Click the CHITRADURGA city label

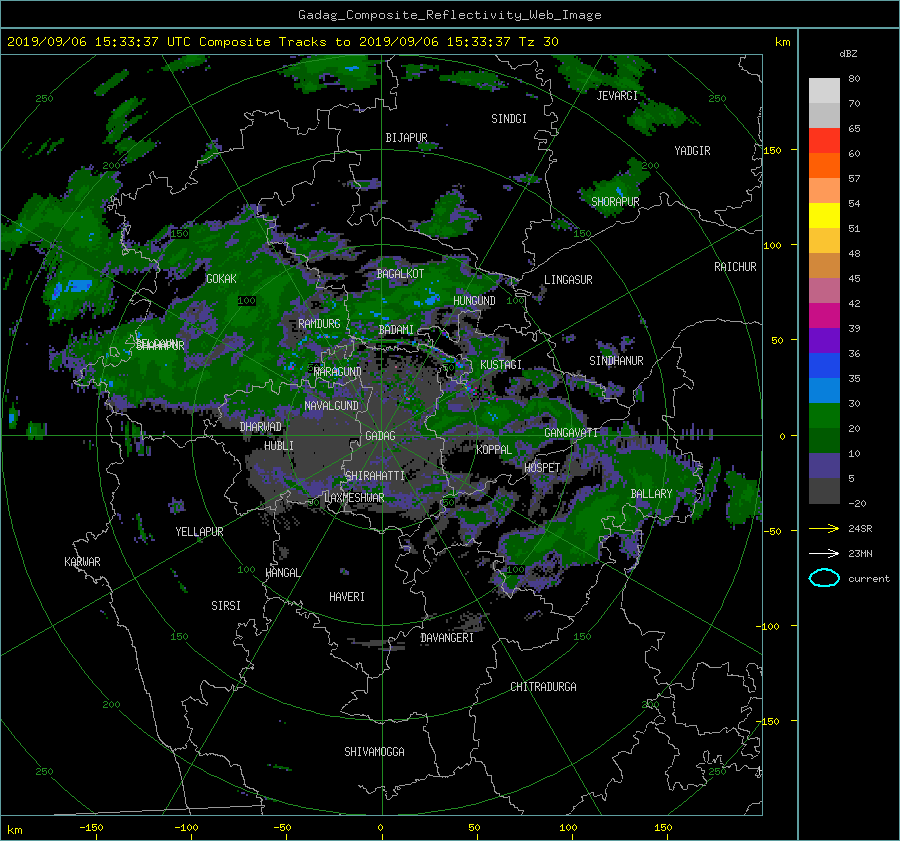click(543, 687)
